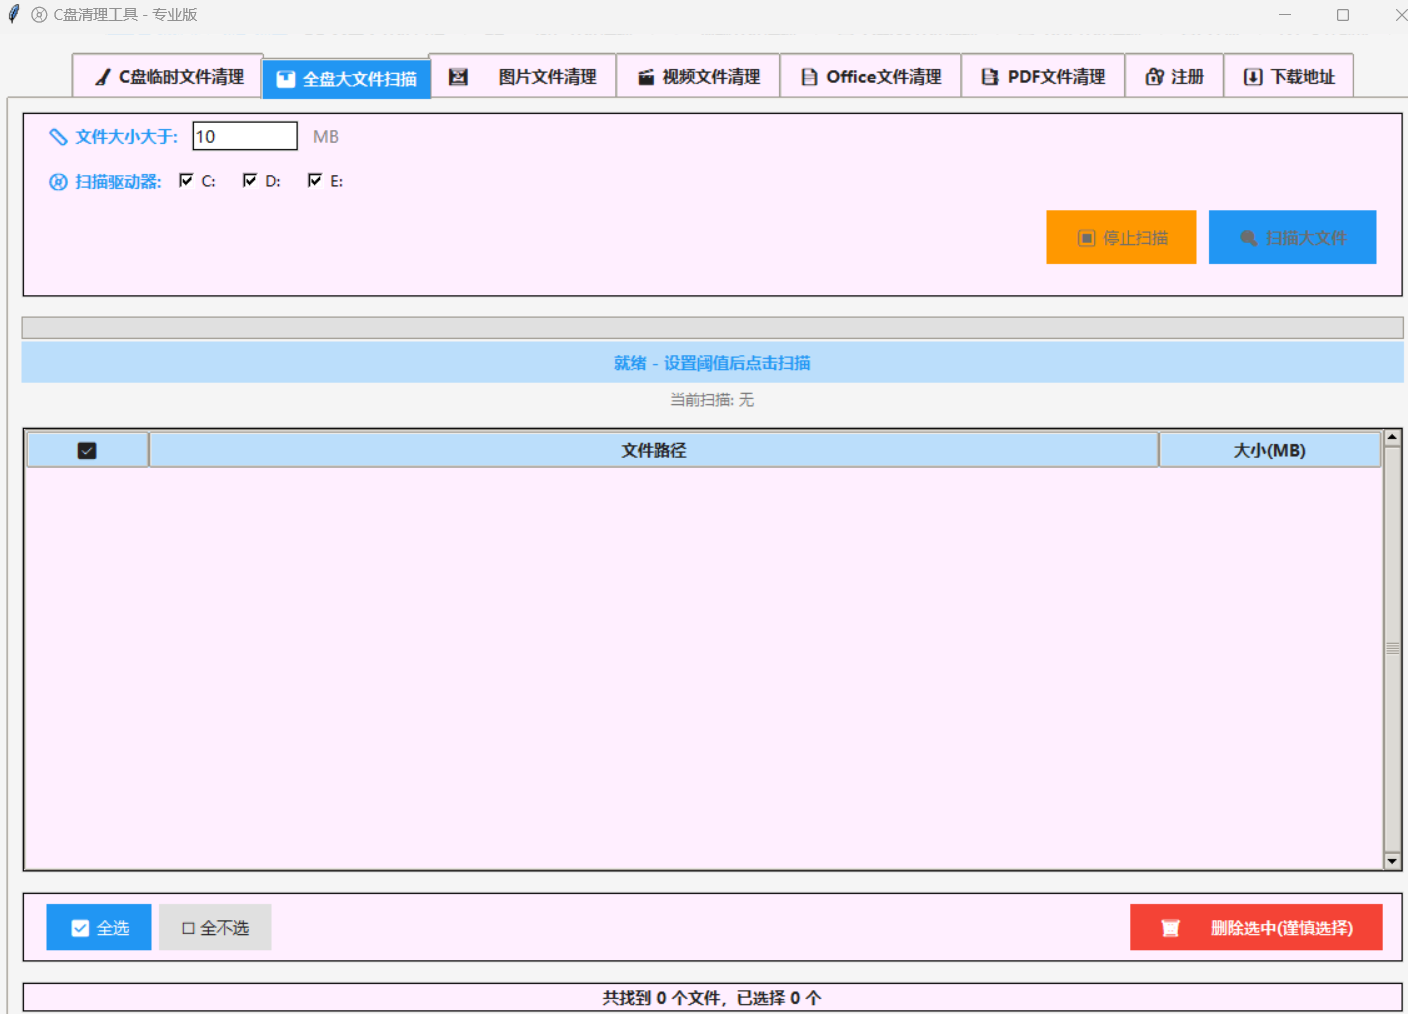
Task: Sort by the 大小(MB) column header
Action: [1269, 451]
